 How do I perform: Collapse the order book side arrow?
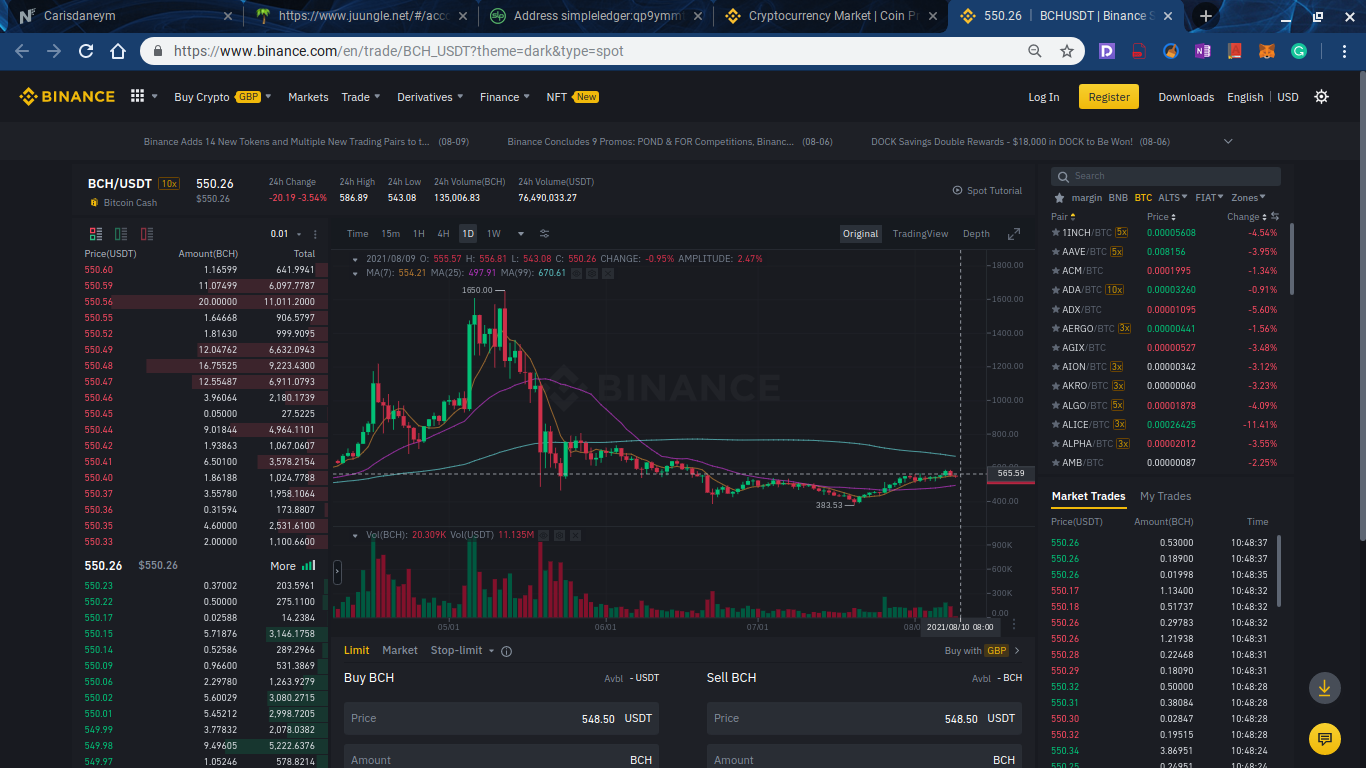(336, 572)
